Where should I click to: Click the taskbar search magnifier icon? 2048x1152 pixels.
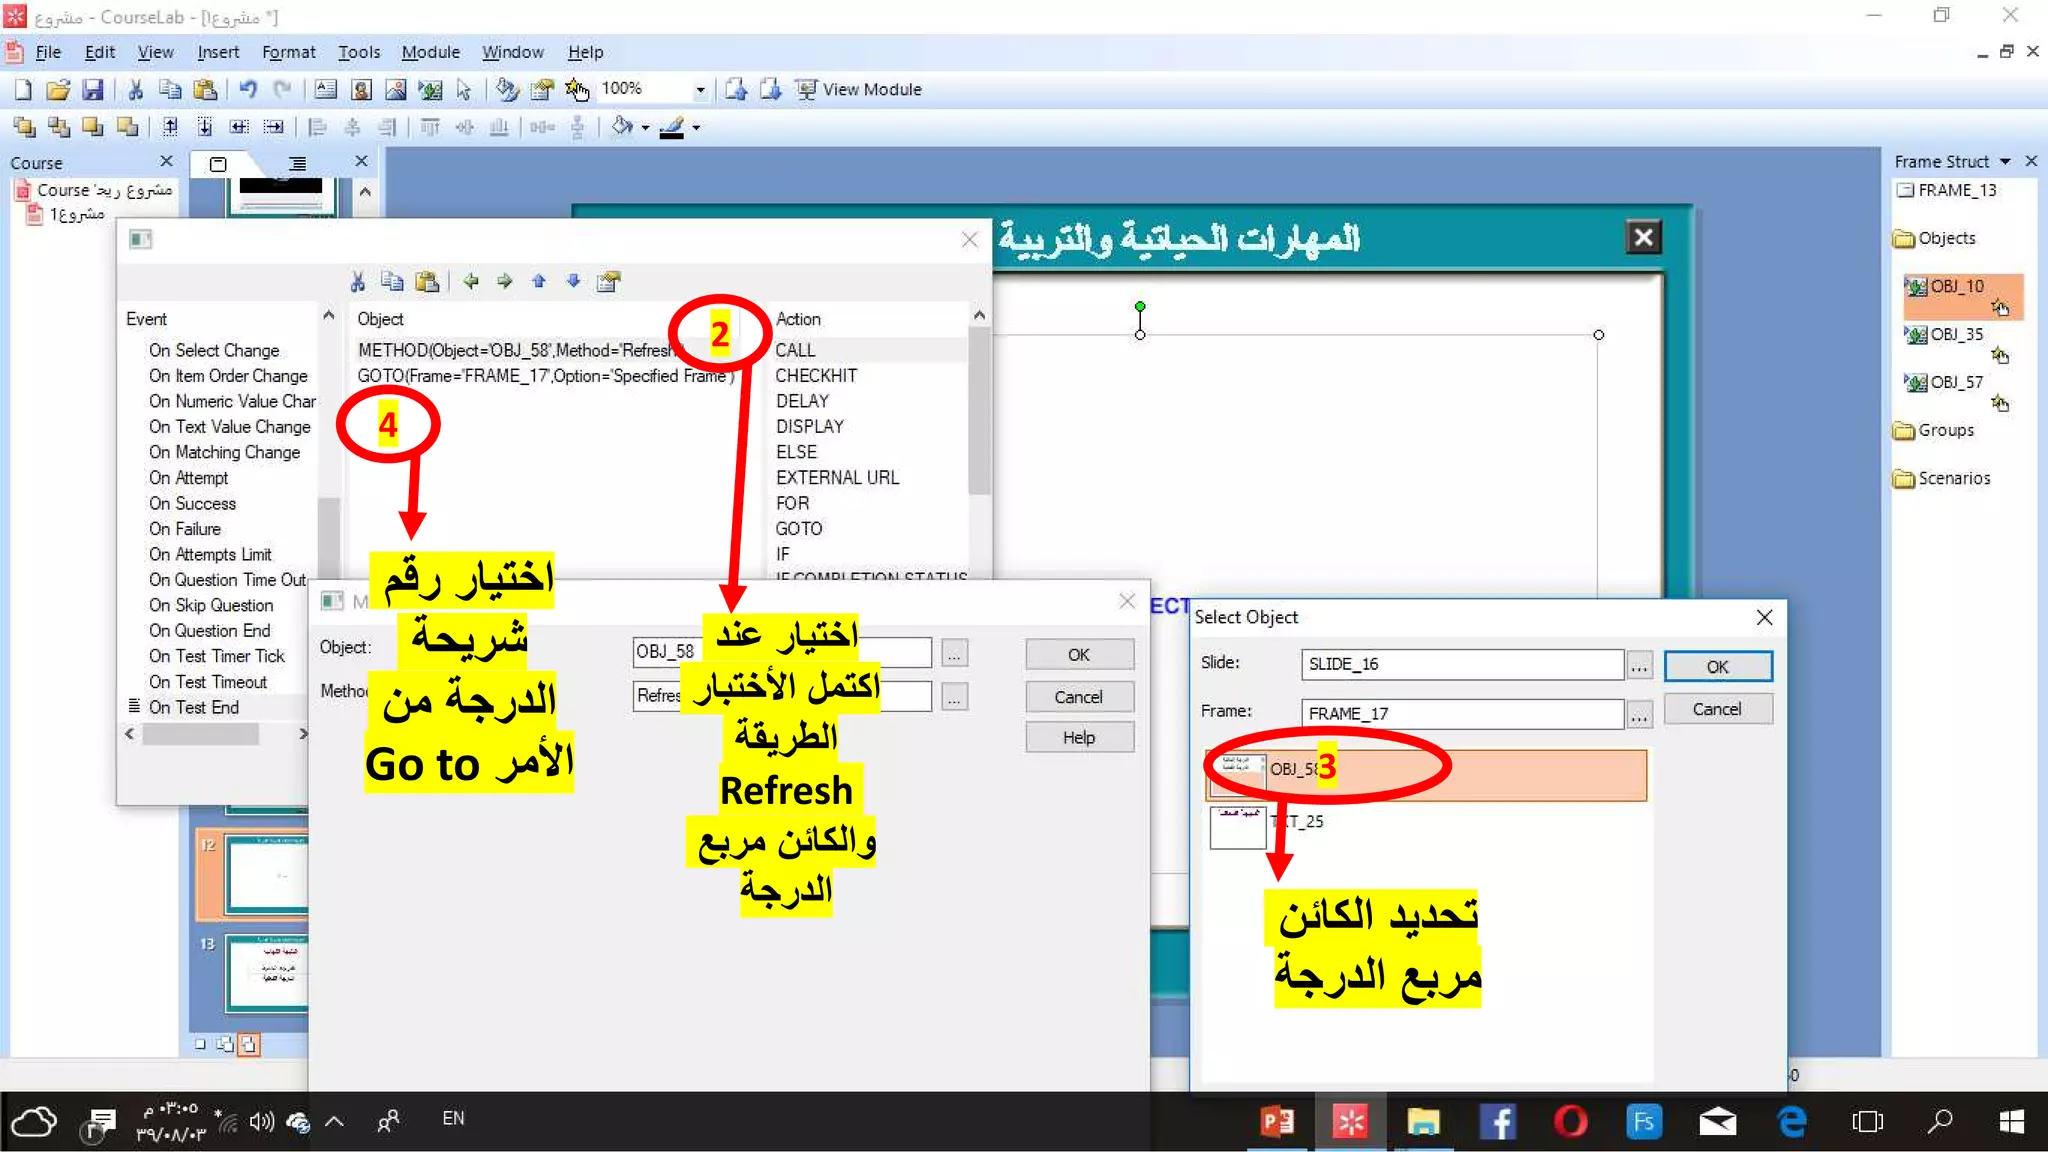pos(1940,1122)
